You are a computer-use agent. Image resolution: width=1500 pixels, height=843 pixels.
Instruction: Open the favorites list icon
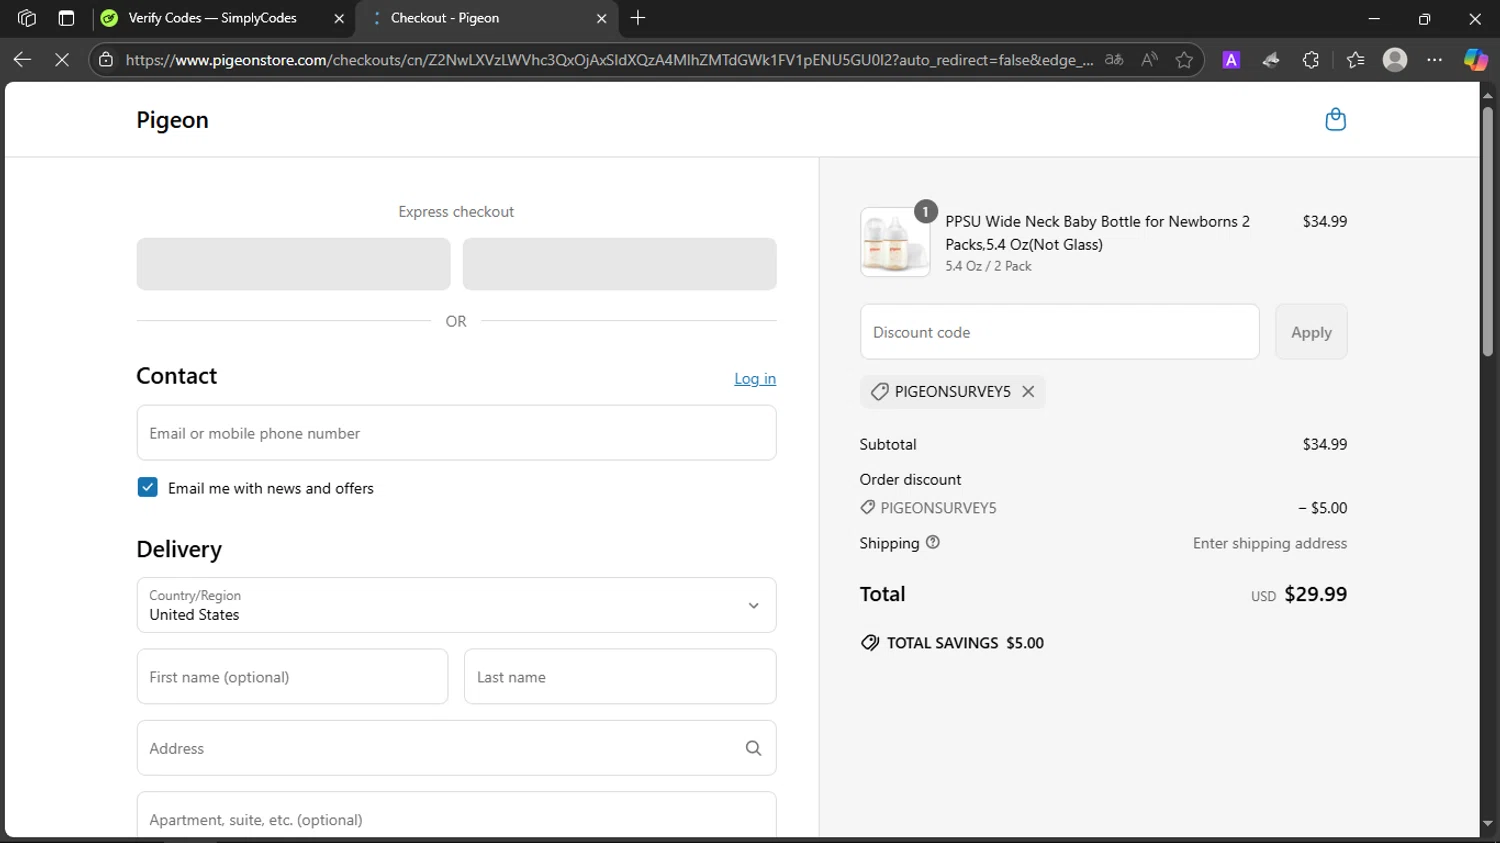tap(1355, 60)
